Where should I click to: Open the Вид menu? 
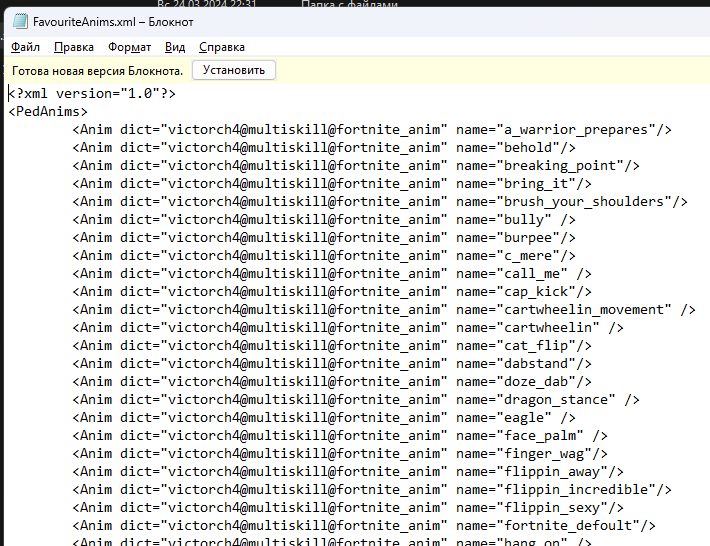pos(175,47)
